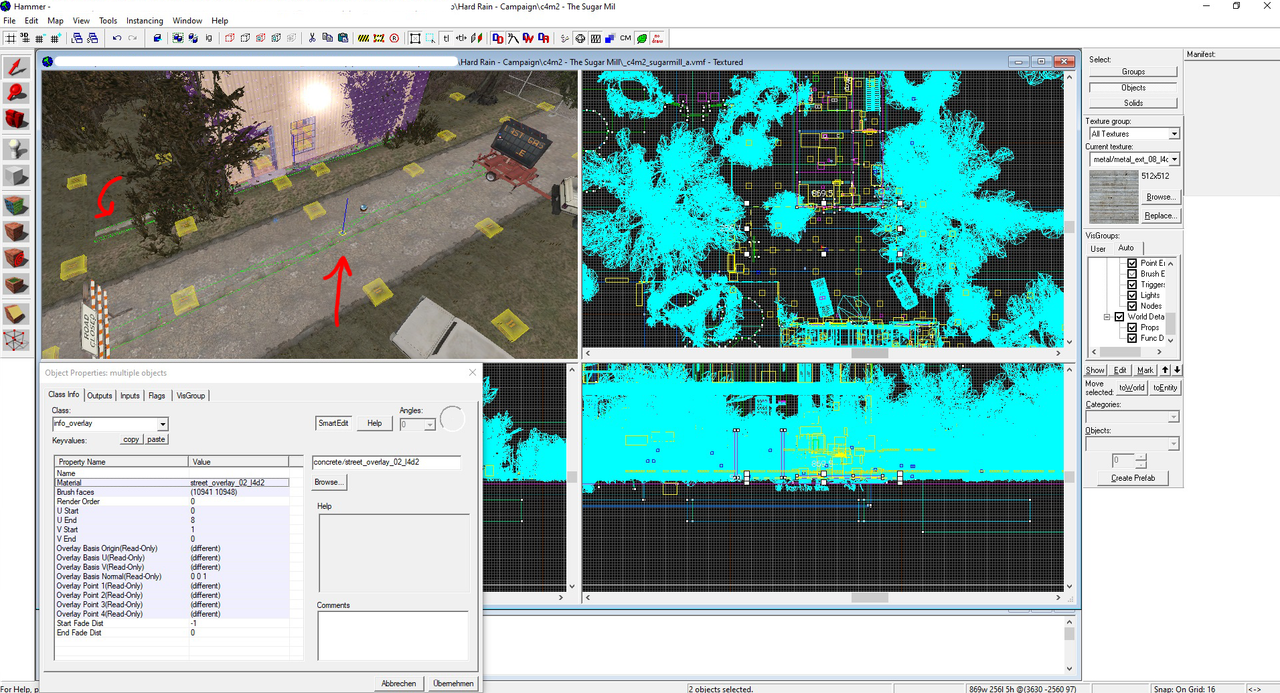Click the stepper beside the 0 field
Image resolution: width=1280 pixels, height=693 pixels.
point(1140,461)
